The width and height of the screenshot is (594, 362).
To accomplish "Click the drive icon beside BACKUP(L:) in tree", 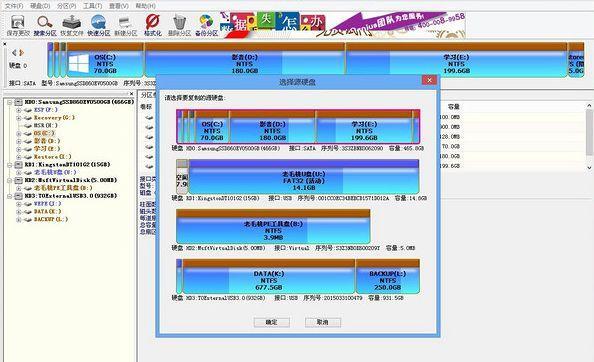I will pos(28,220).
